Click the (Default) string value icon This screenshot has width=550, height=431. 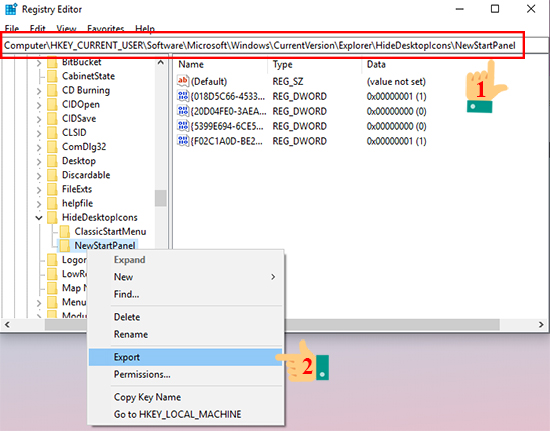[x=183, y=81]
